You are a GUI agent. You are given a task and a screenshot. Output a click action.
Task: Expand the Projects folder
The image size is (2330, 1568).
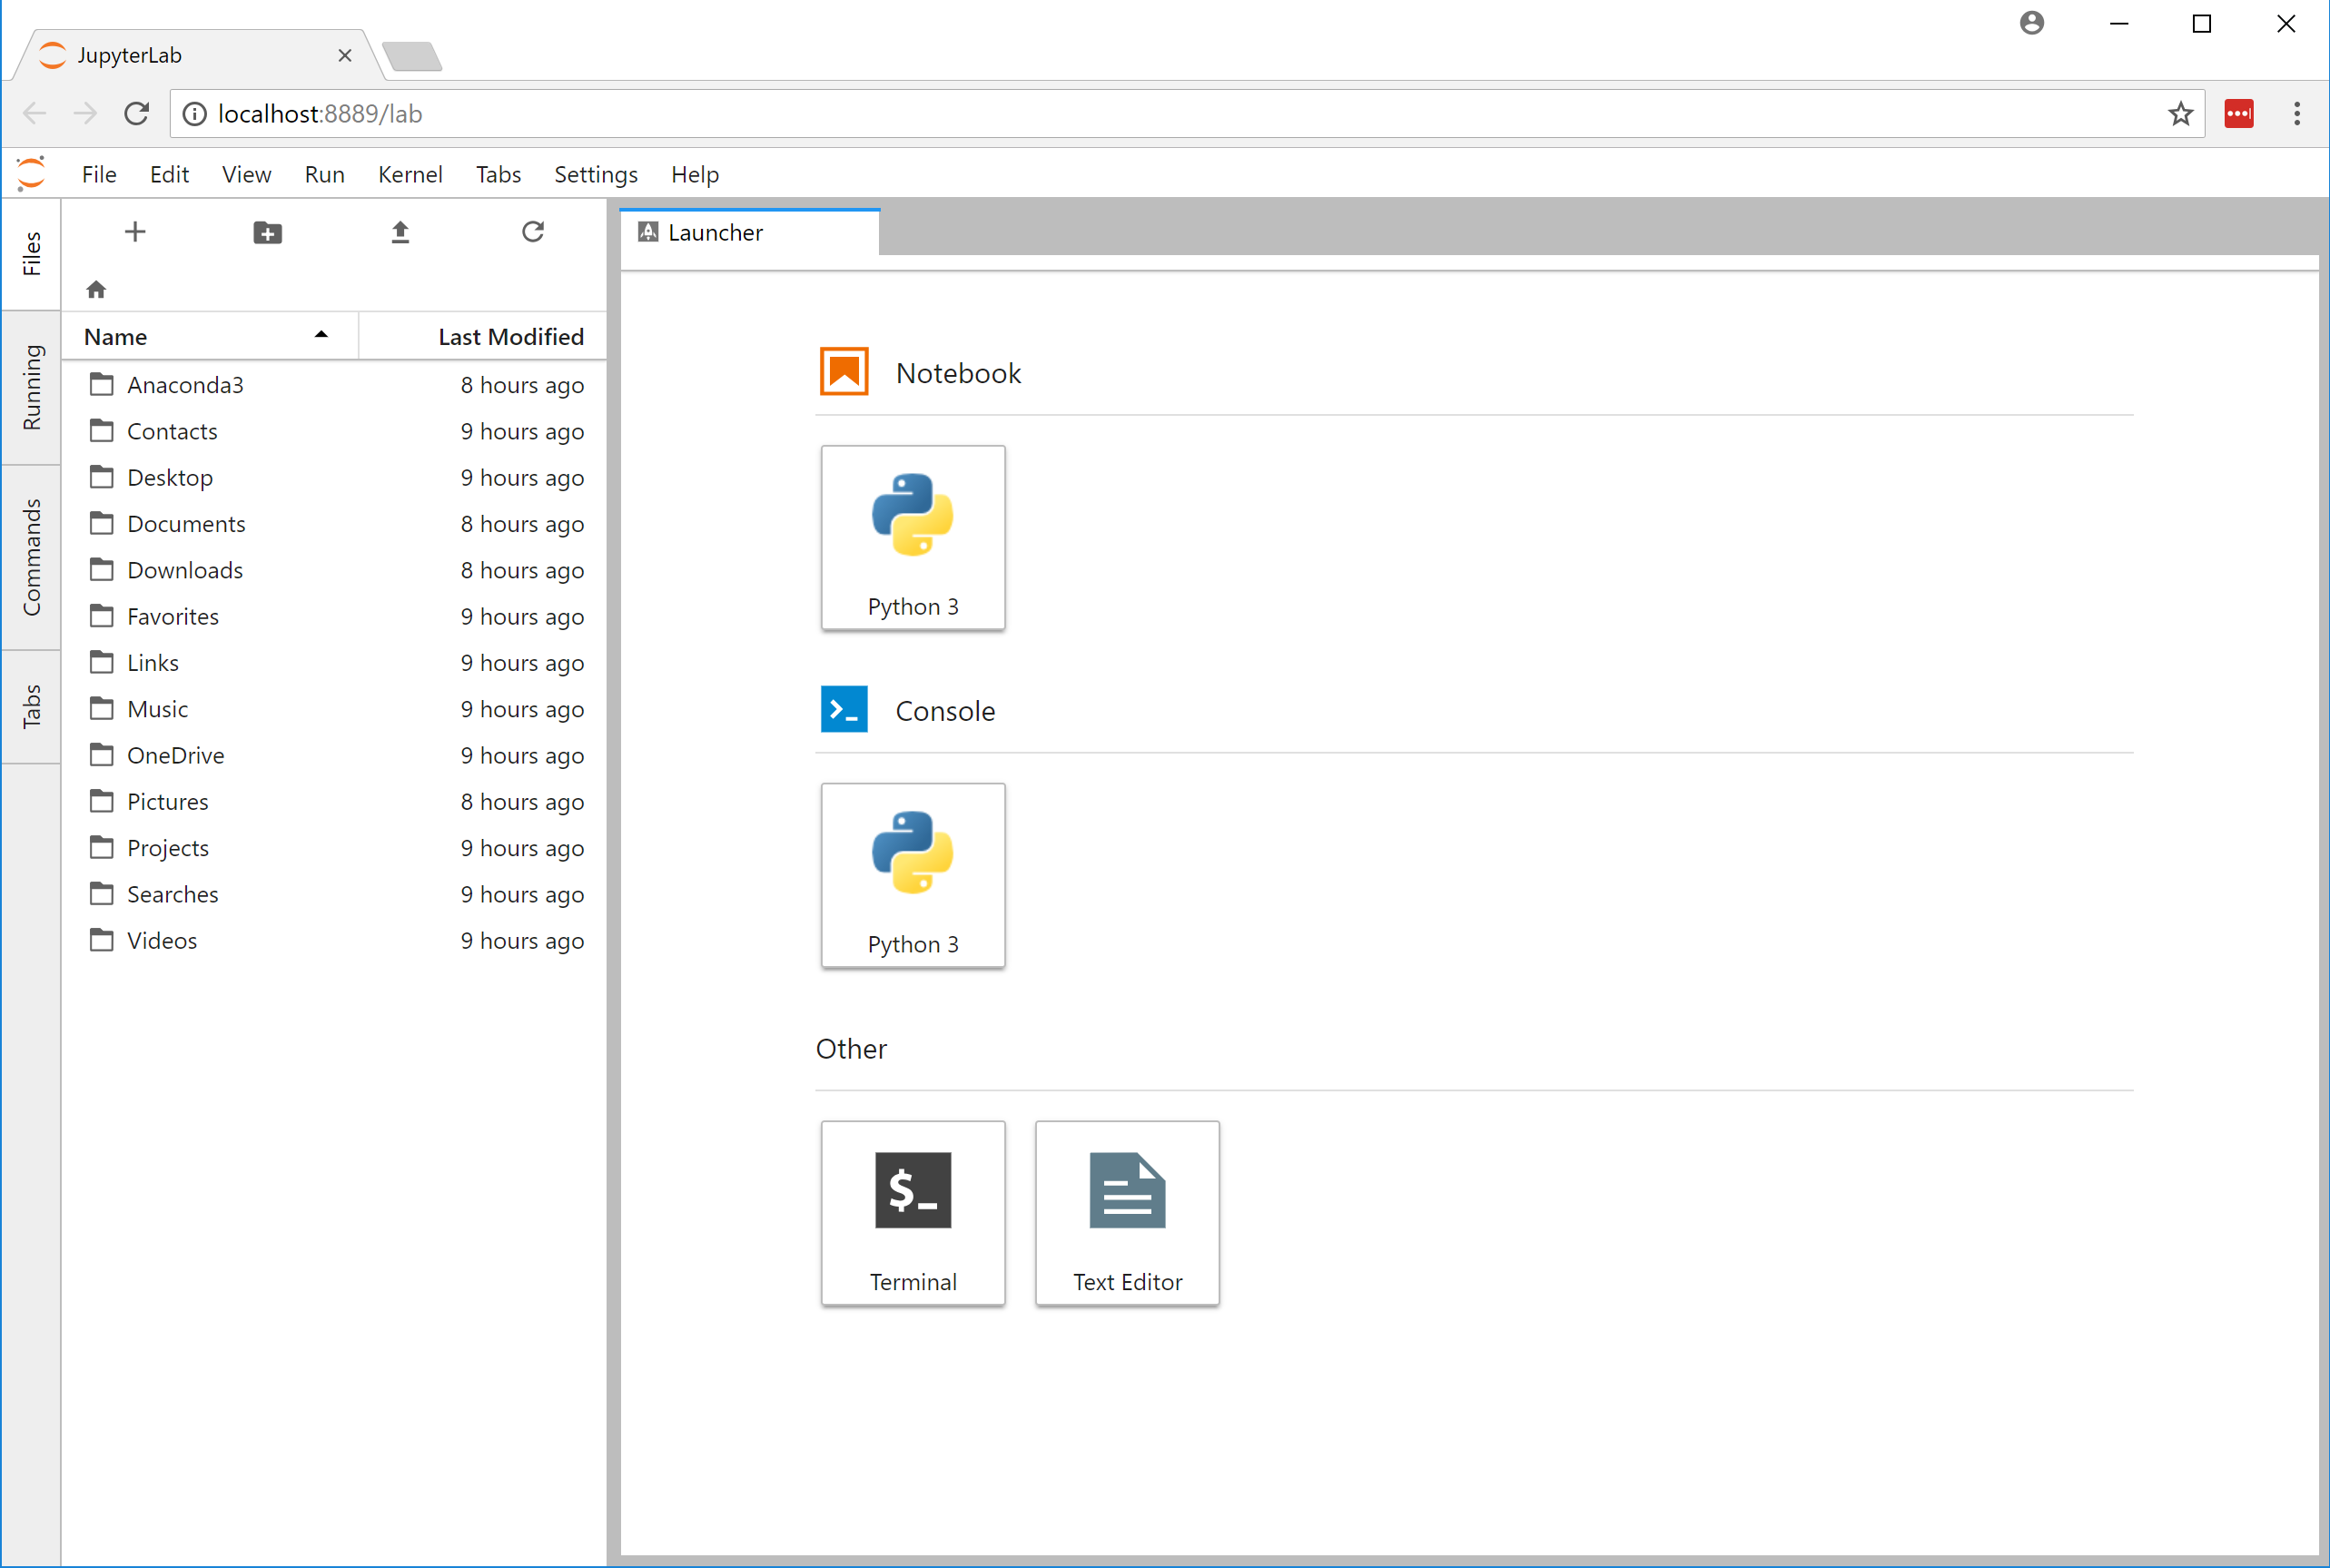164,847
